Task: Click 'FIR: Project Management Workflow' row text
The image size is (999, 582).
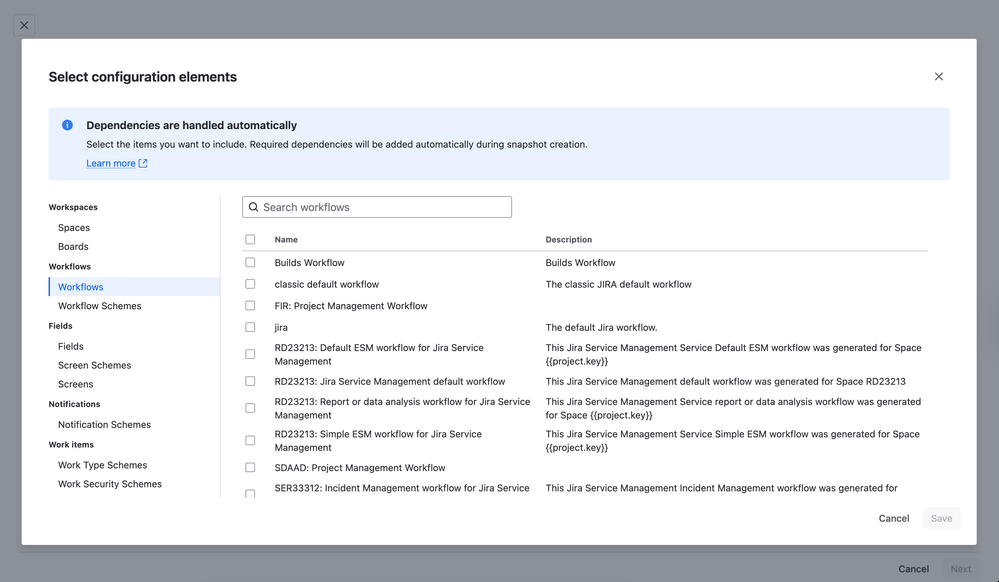Action: point(351,306)
